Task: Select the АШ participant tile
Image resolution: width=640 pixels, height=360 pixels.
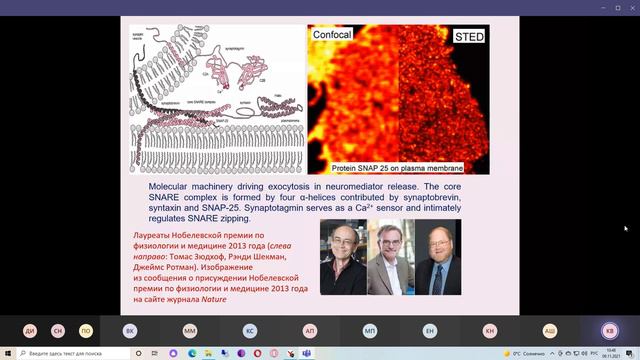Action: click(x=550, y=331)
